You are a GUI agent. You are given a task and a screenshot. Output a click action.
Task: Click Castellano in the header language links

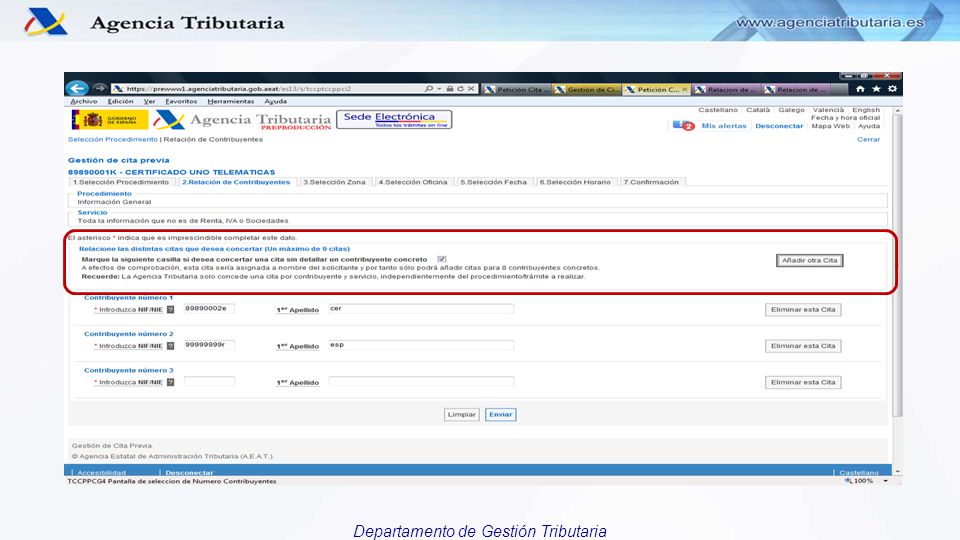tap(718, 110)
